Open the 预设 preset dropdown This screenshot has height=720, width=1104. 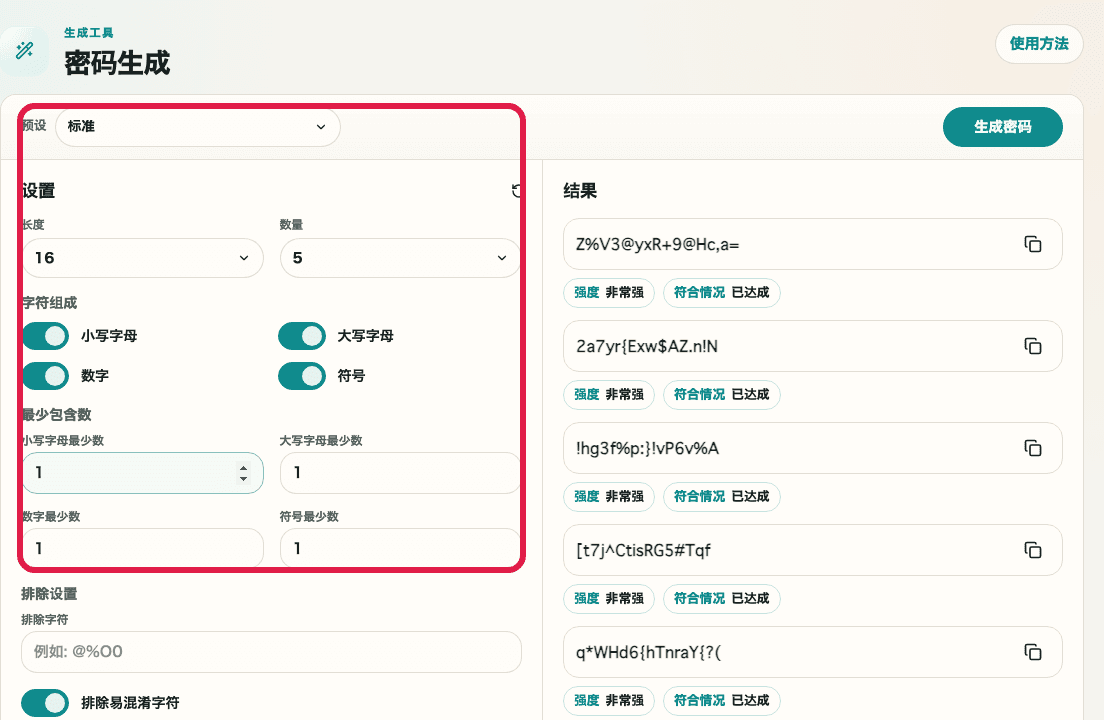tap(197, 127)
